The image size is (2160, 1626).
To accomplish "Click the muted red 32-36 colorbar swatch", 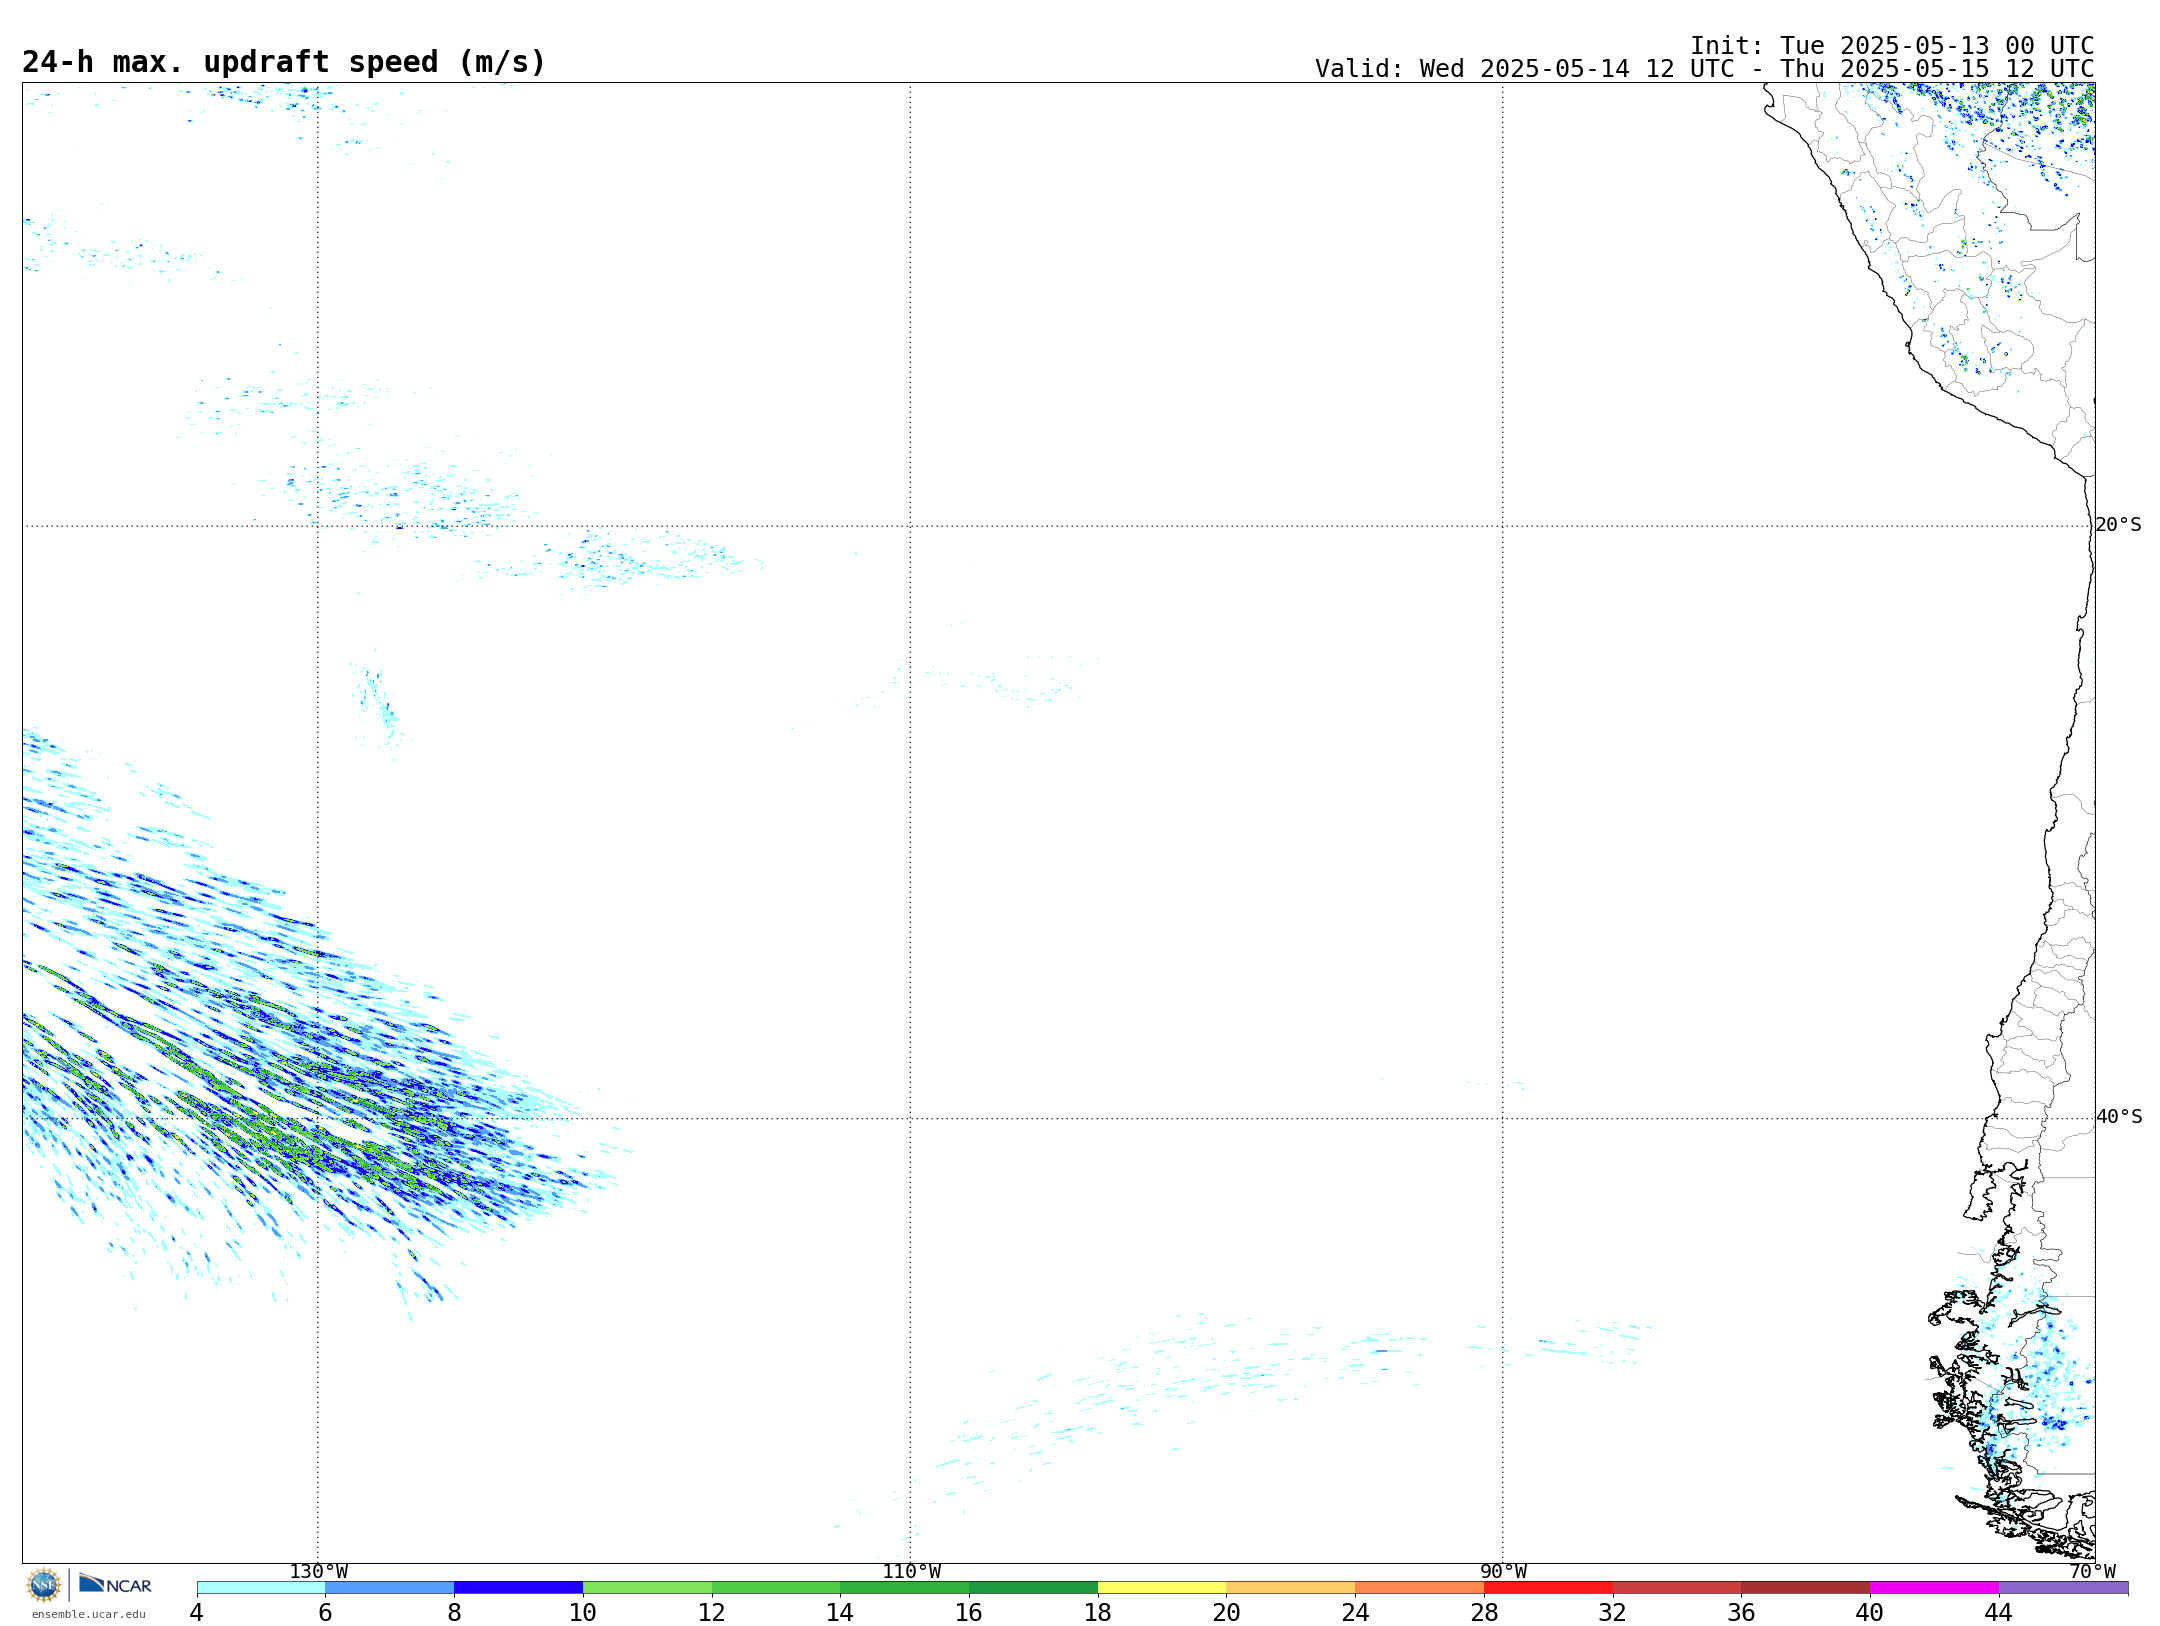I will click(1677, 1588).
